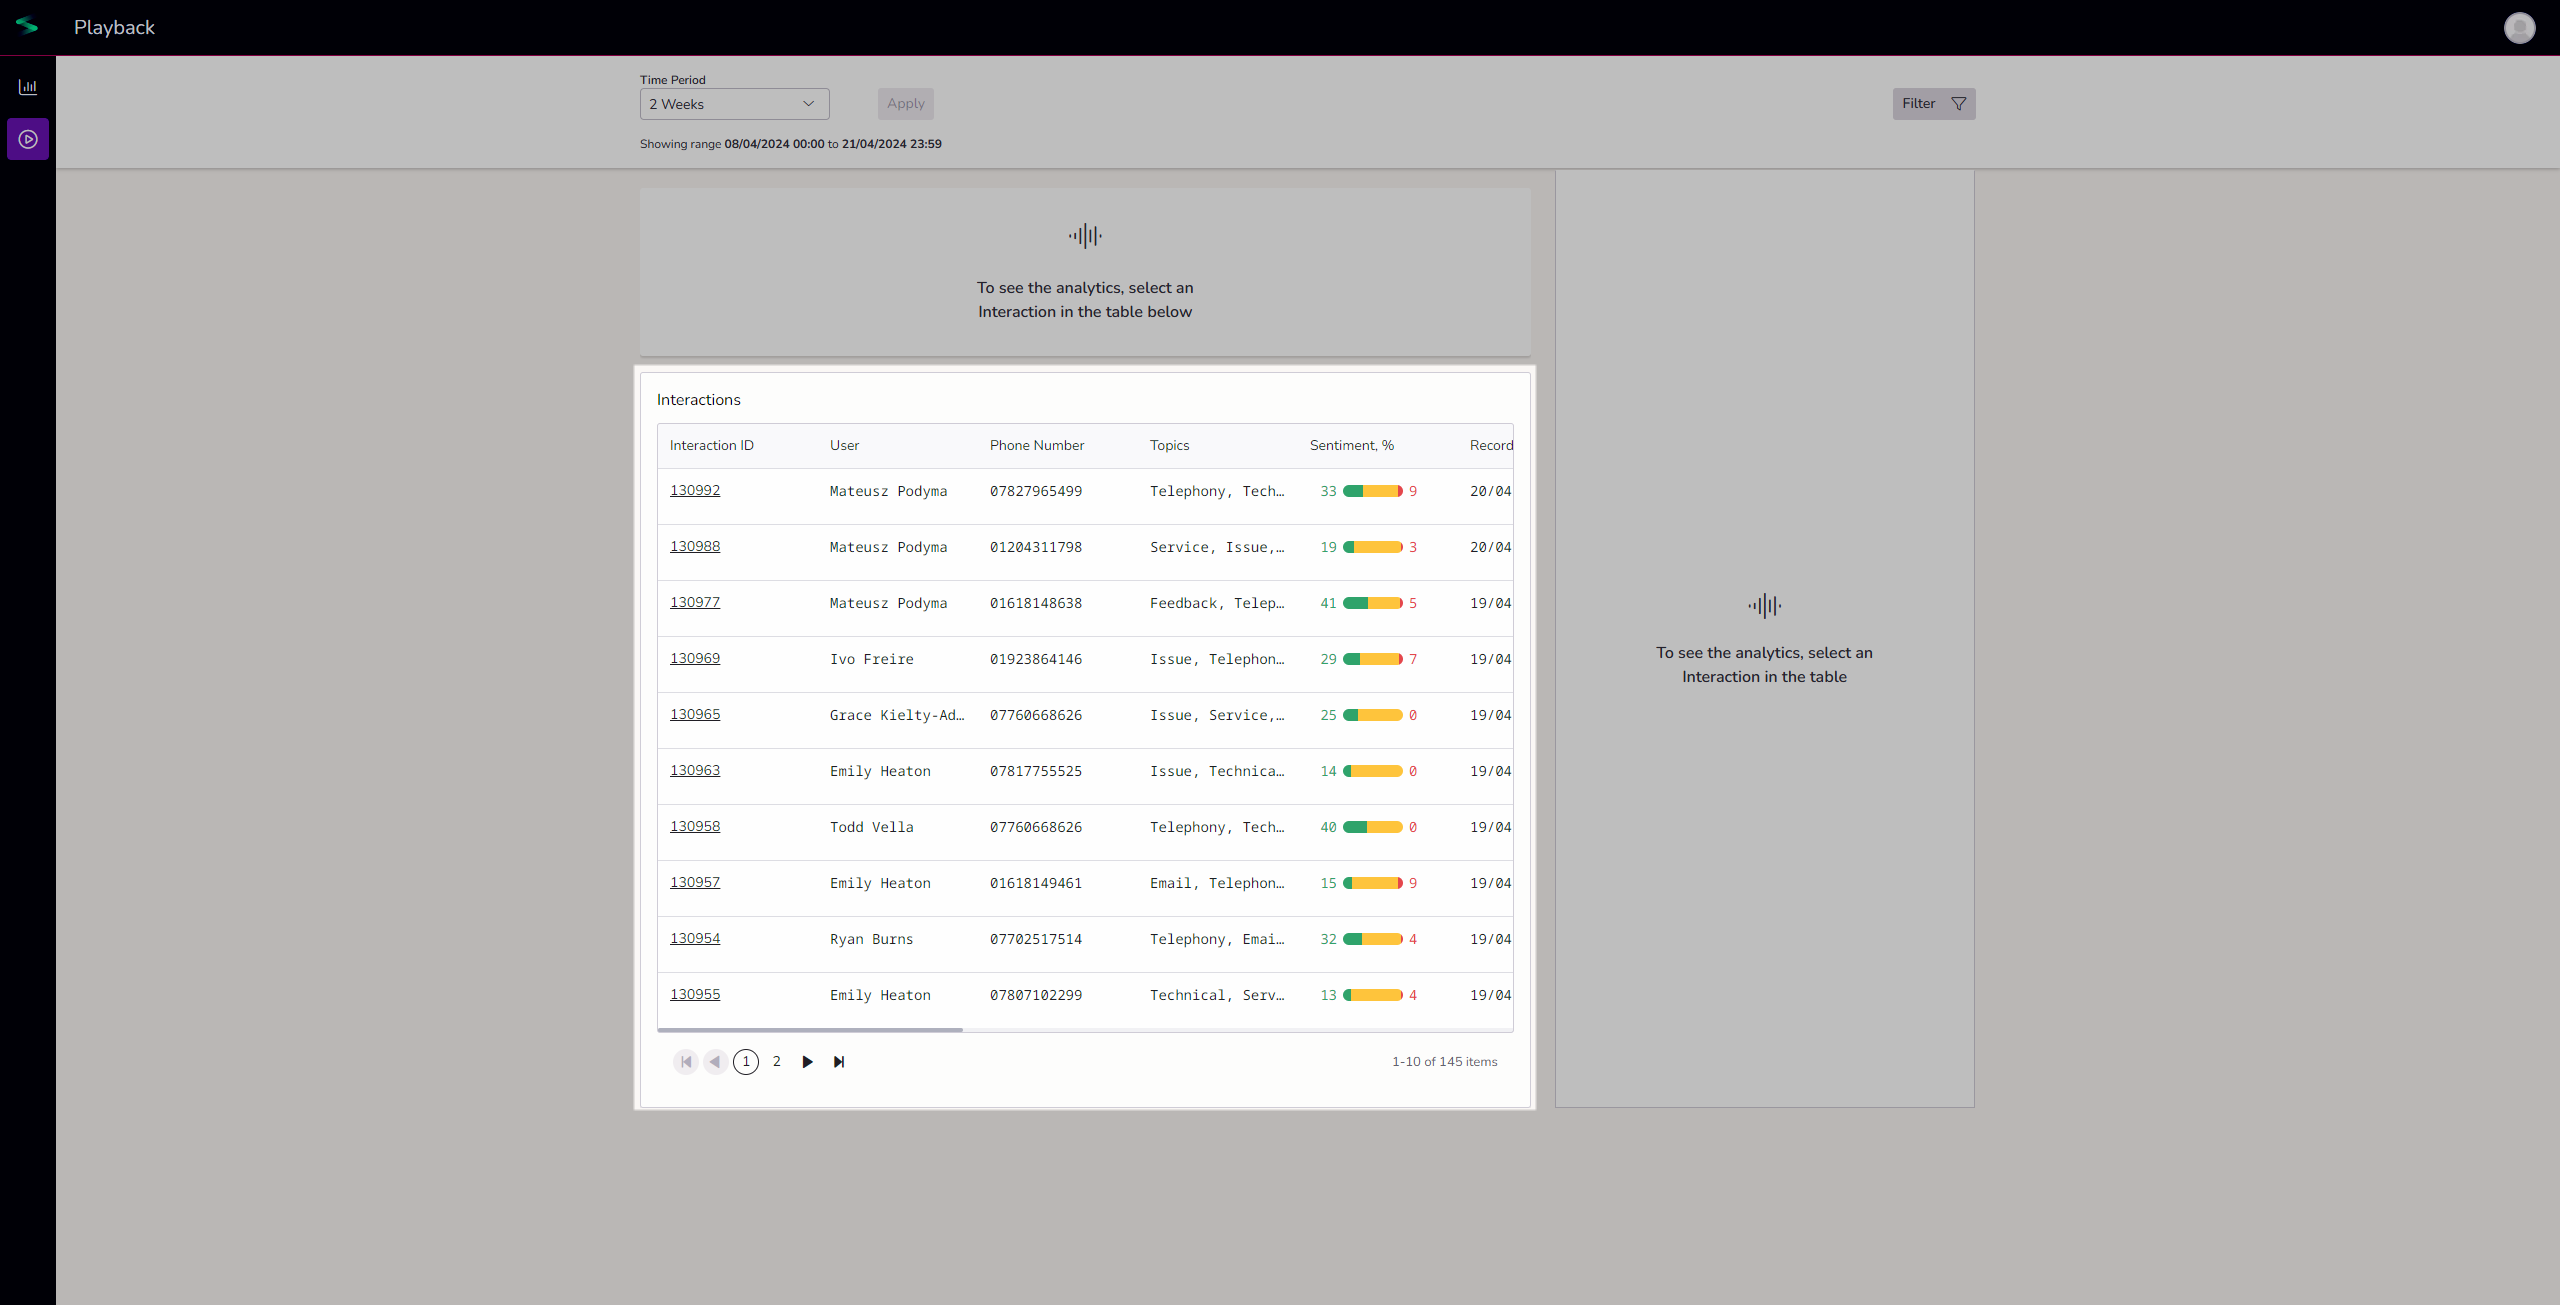This screenshot has width=2560, height=1305.
Task: Select the Playback sidebar icon
Action: [28, 139]
